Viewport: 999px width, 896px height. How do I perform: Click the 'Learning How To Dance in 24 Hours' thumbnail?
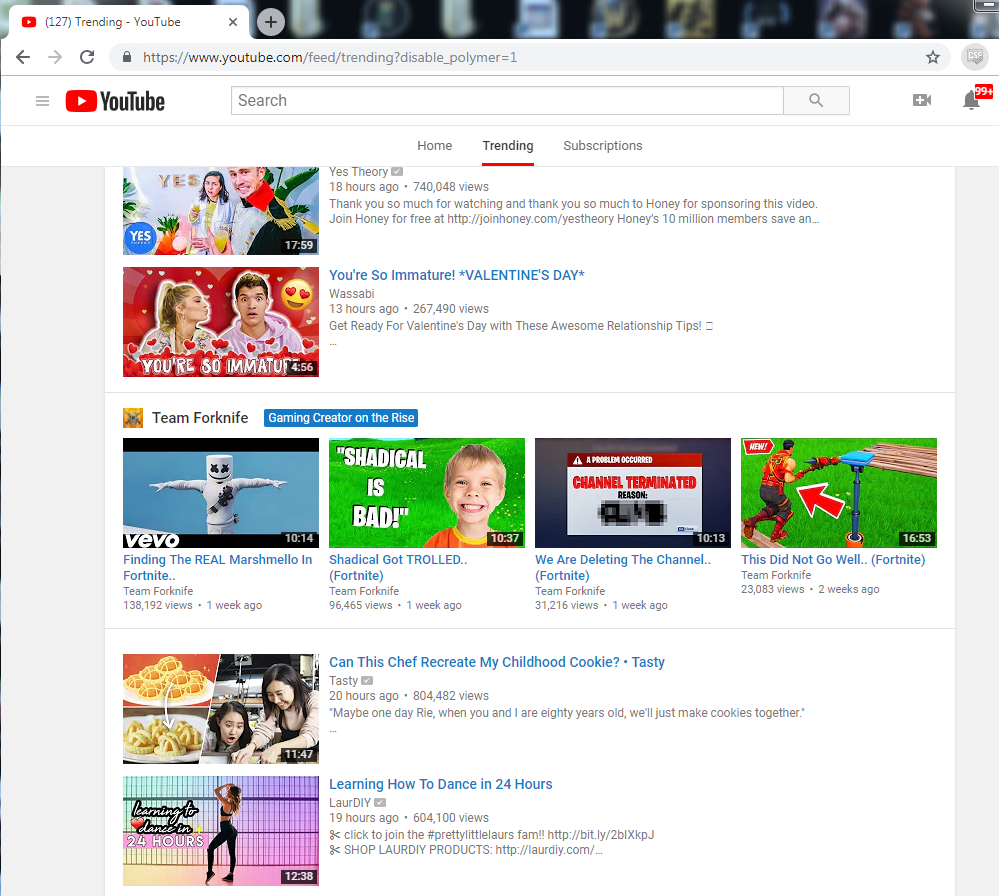pos(220,830)
